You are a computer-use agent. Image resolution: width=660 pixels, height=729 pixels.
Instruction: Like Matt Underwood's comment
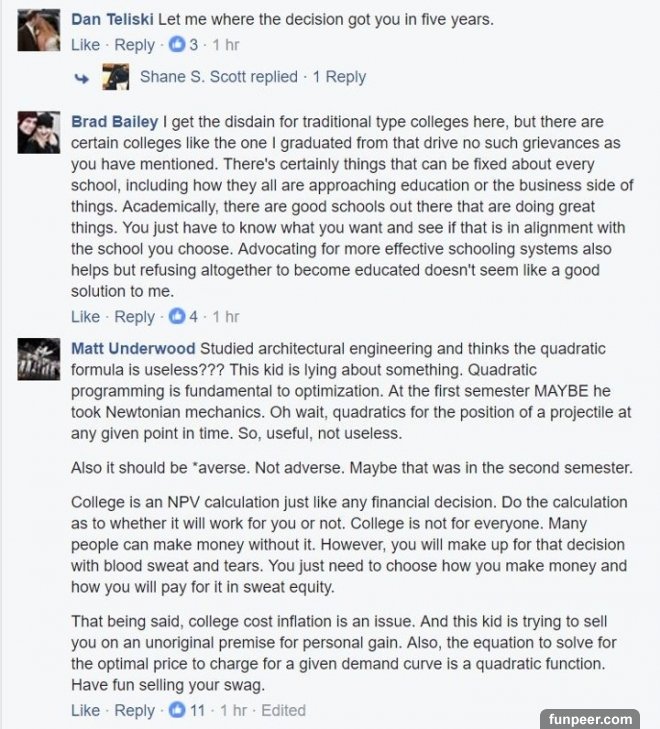(x=86, y=711)
